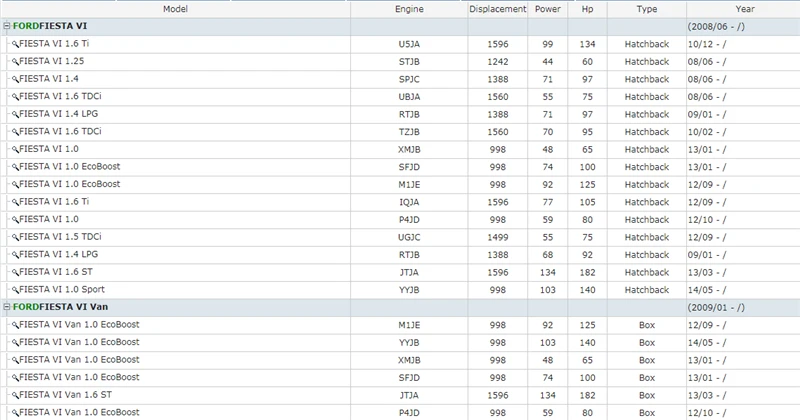The width and height of the screenshot is (800, 420).
Task: Sort by the Hp column header
Action: point(587,9)
